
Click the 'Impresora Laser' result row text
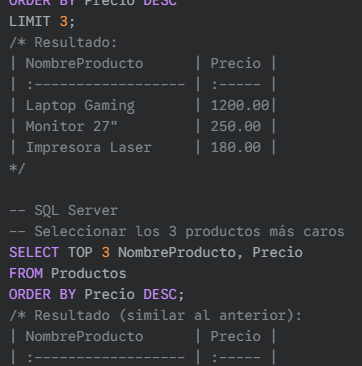click(89, 148)
